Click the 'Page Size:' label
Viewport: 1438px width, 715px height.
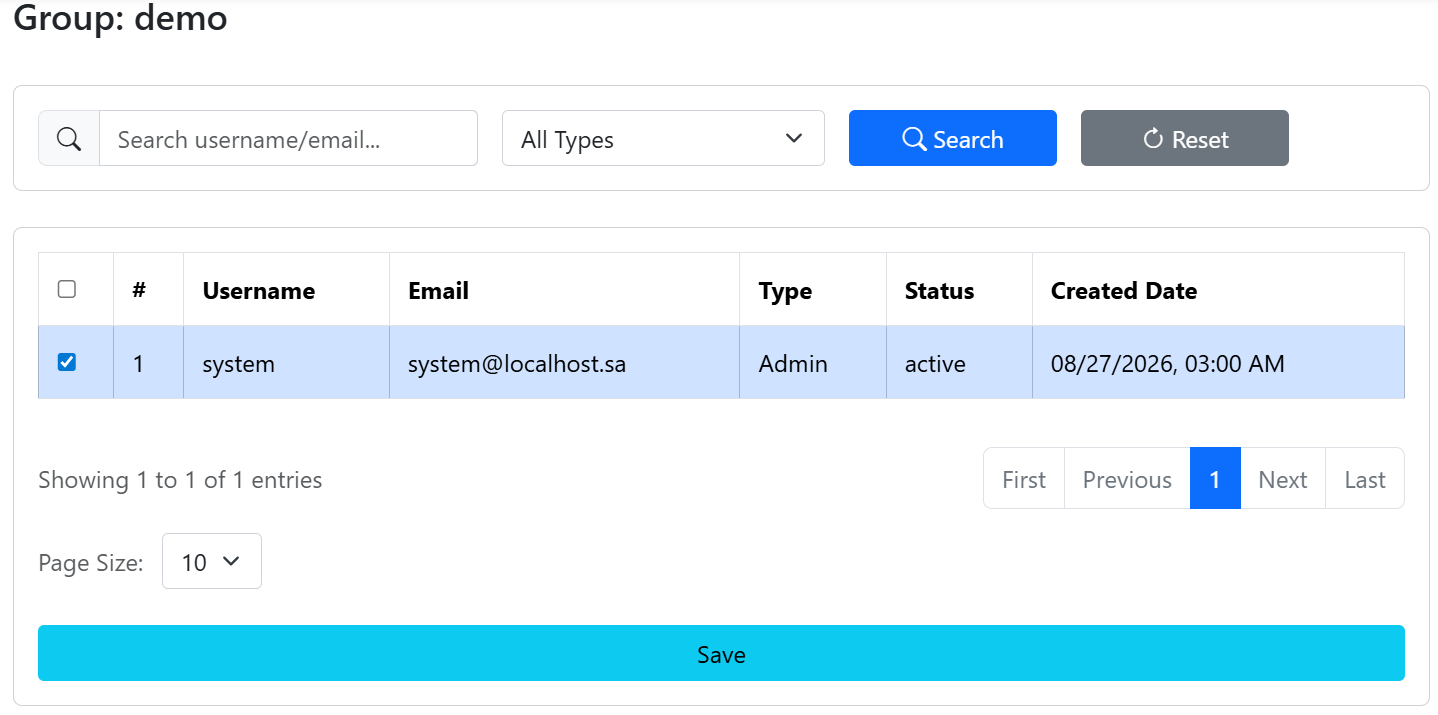point(91,563)
